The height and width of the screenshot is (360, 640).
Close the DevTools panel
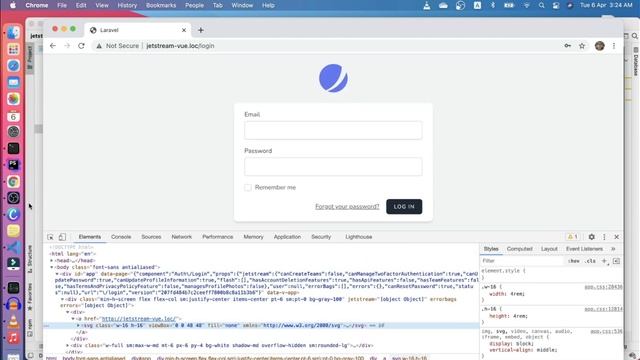617,237
